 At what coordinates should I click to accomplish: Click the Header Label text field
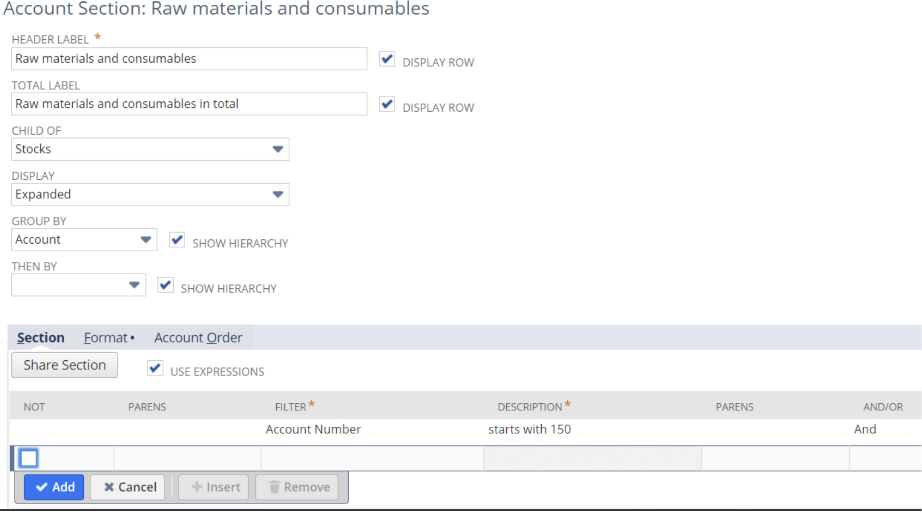coord(189,59)
